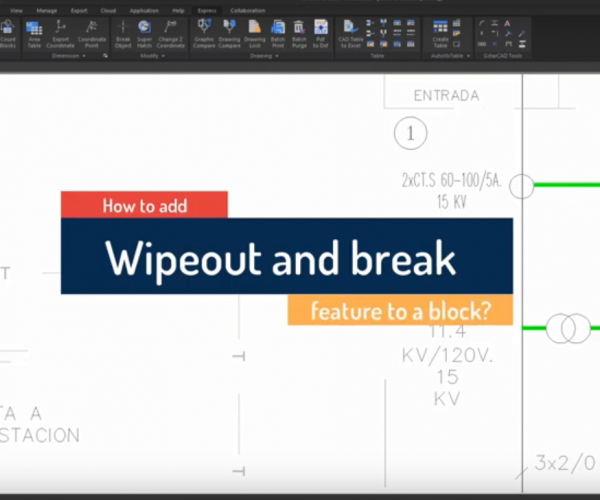Switch to the Collaboration ribbon tab
The height and width of the screenshot is (500, 600).
[x=248, y=11]
